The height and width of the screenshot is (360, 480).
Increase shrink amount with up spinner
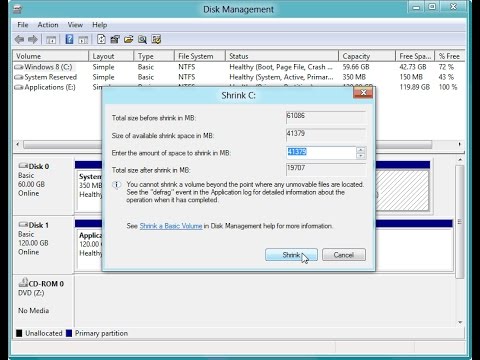tap(361, 150)
